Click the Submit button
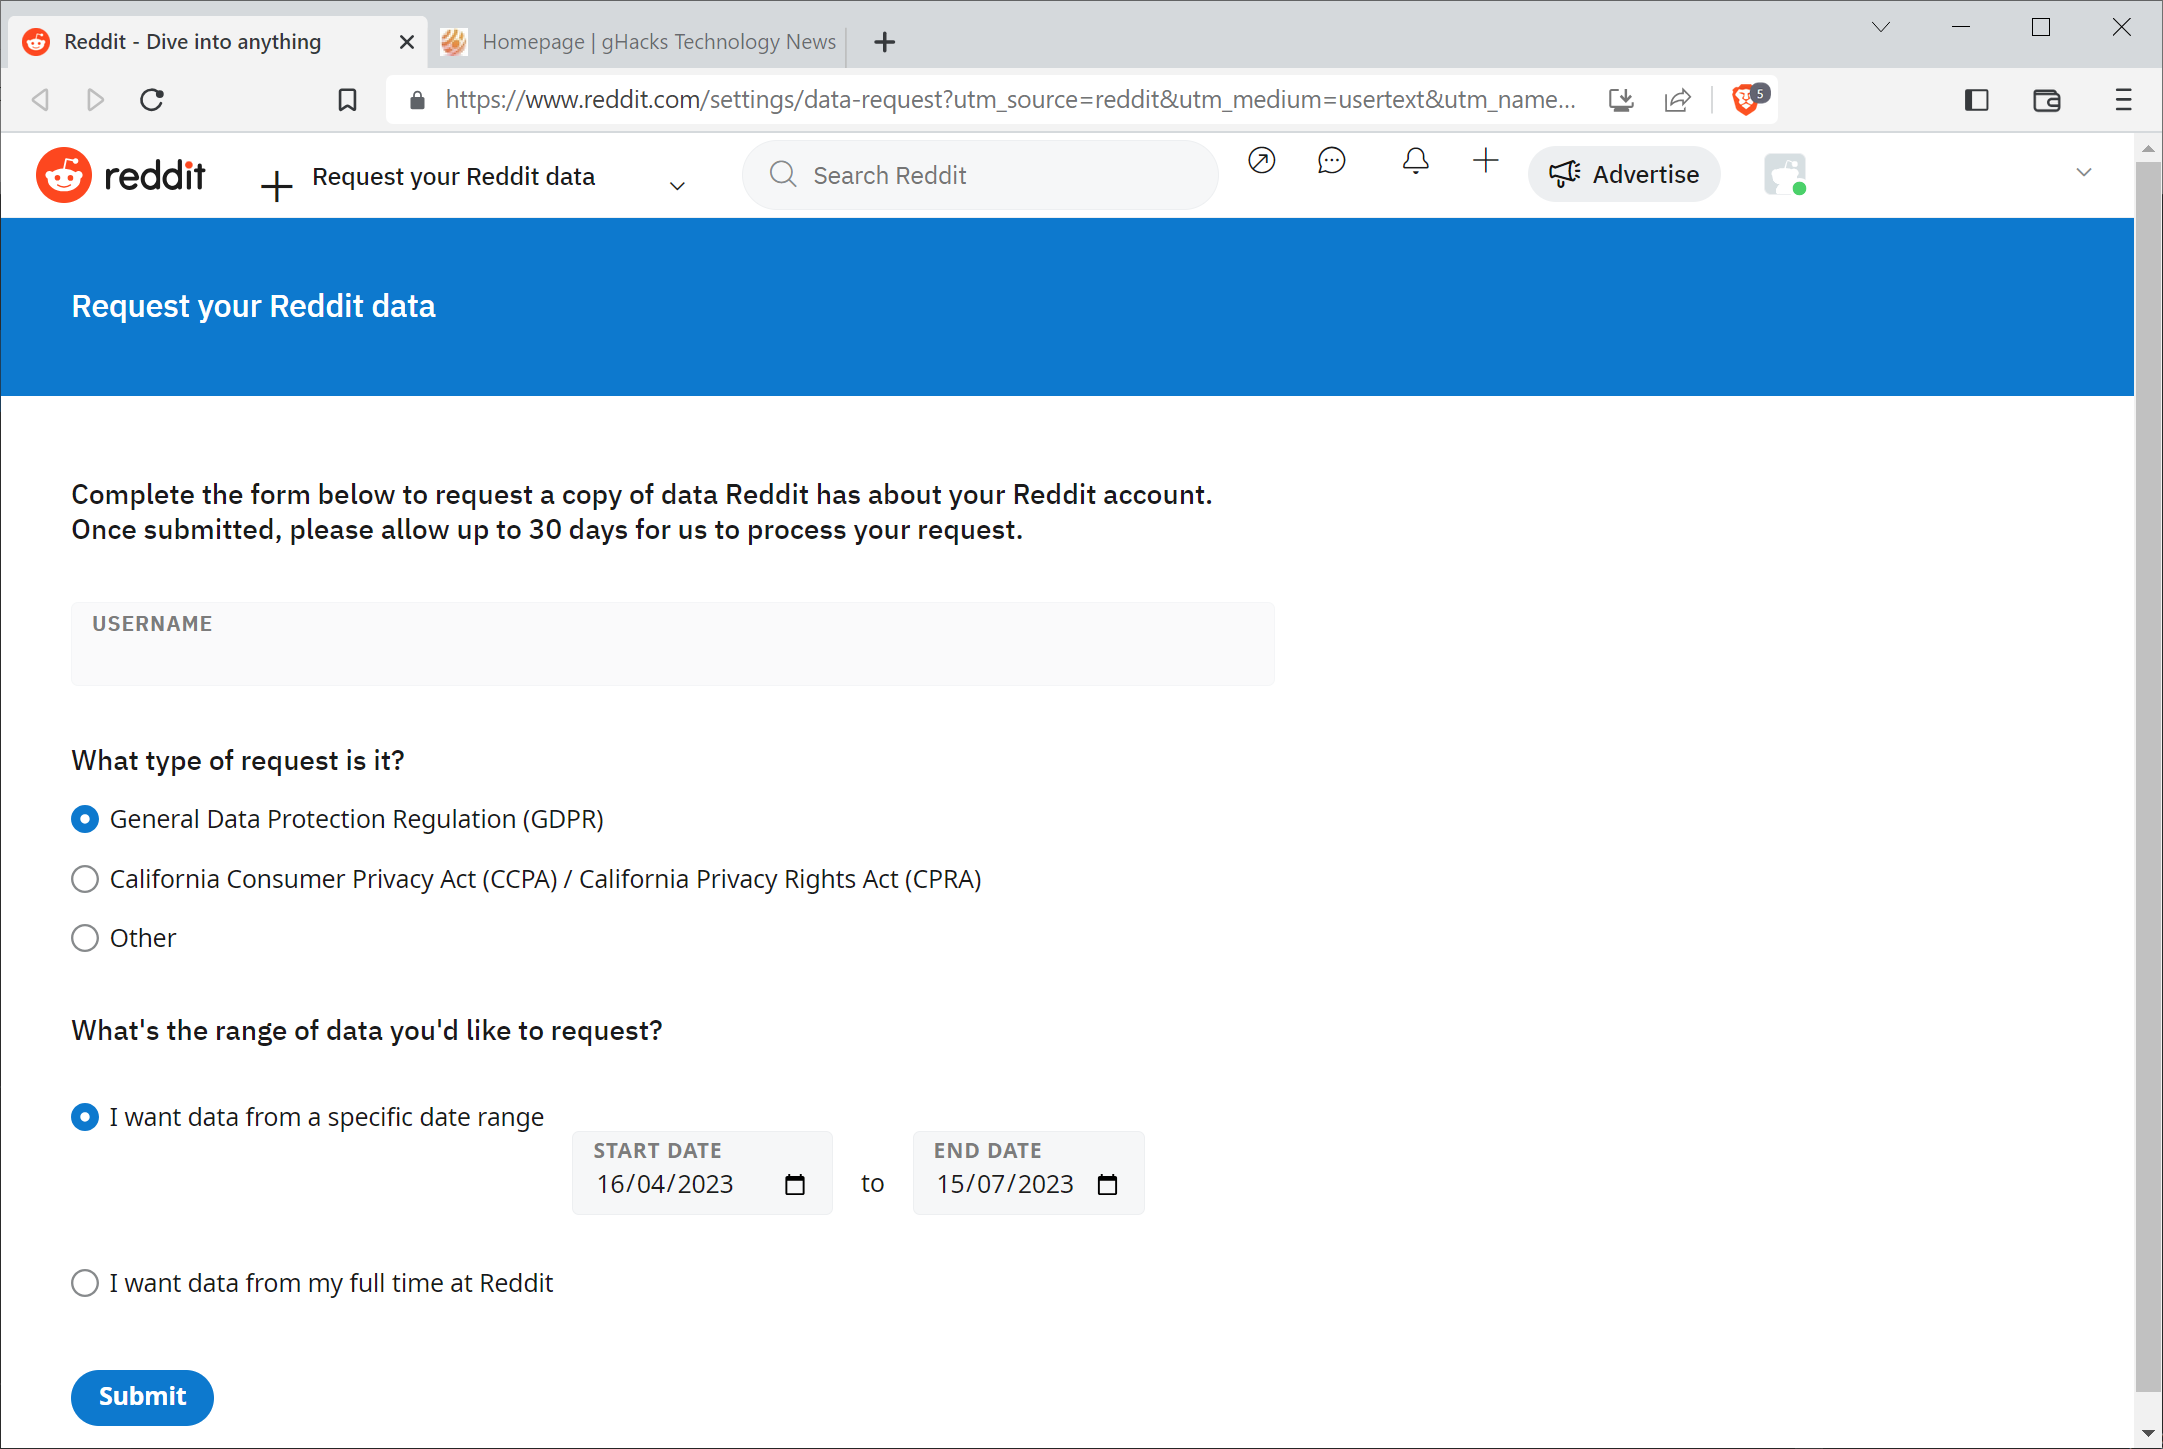2163x1449 pixels. pyautogui.click(x=141, y=1396)
